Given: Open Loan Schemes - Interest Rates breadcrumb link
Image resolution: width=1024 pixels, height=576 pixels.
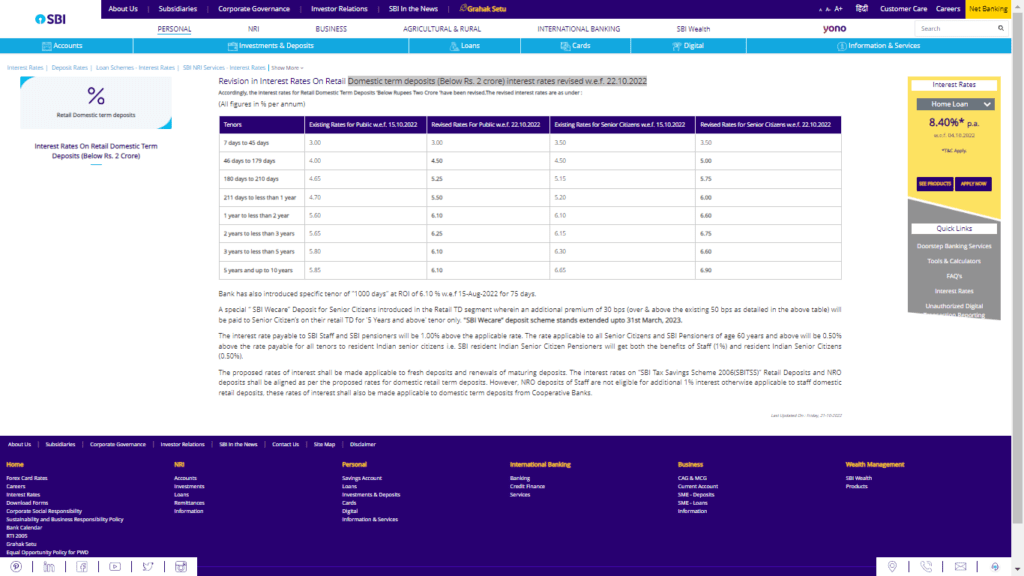Looking at the screenshot, I should [x=135, y=68].
